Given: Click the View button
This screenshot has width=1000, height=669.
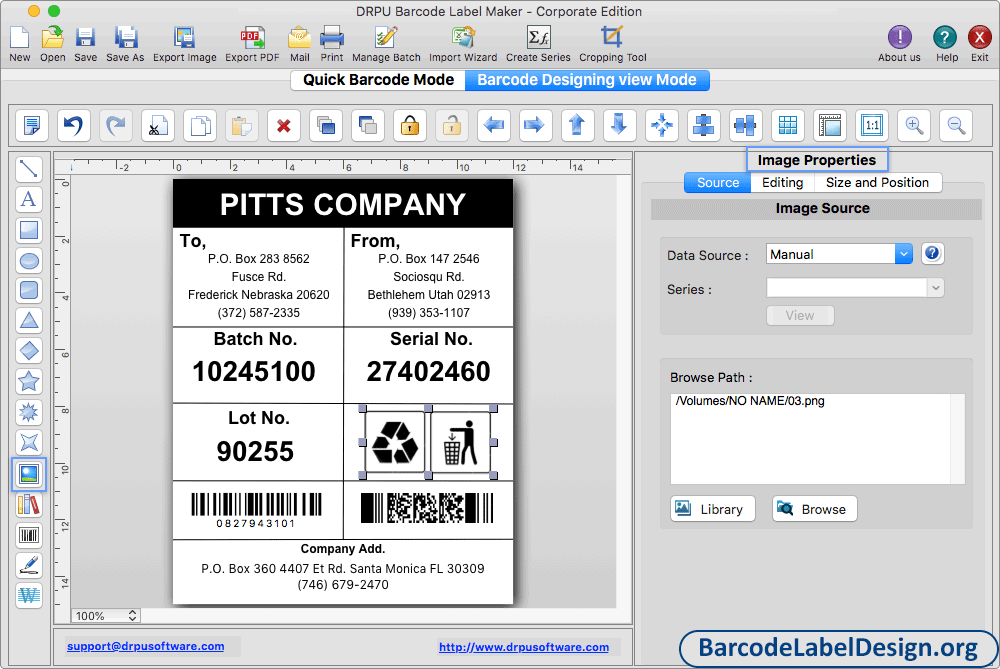Looking at the screenshot, I should point(800,315).
